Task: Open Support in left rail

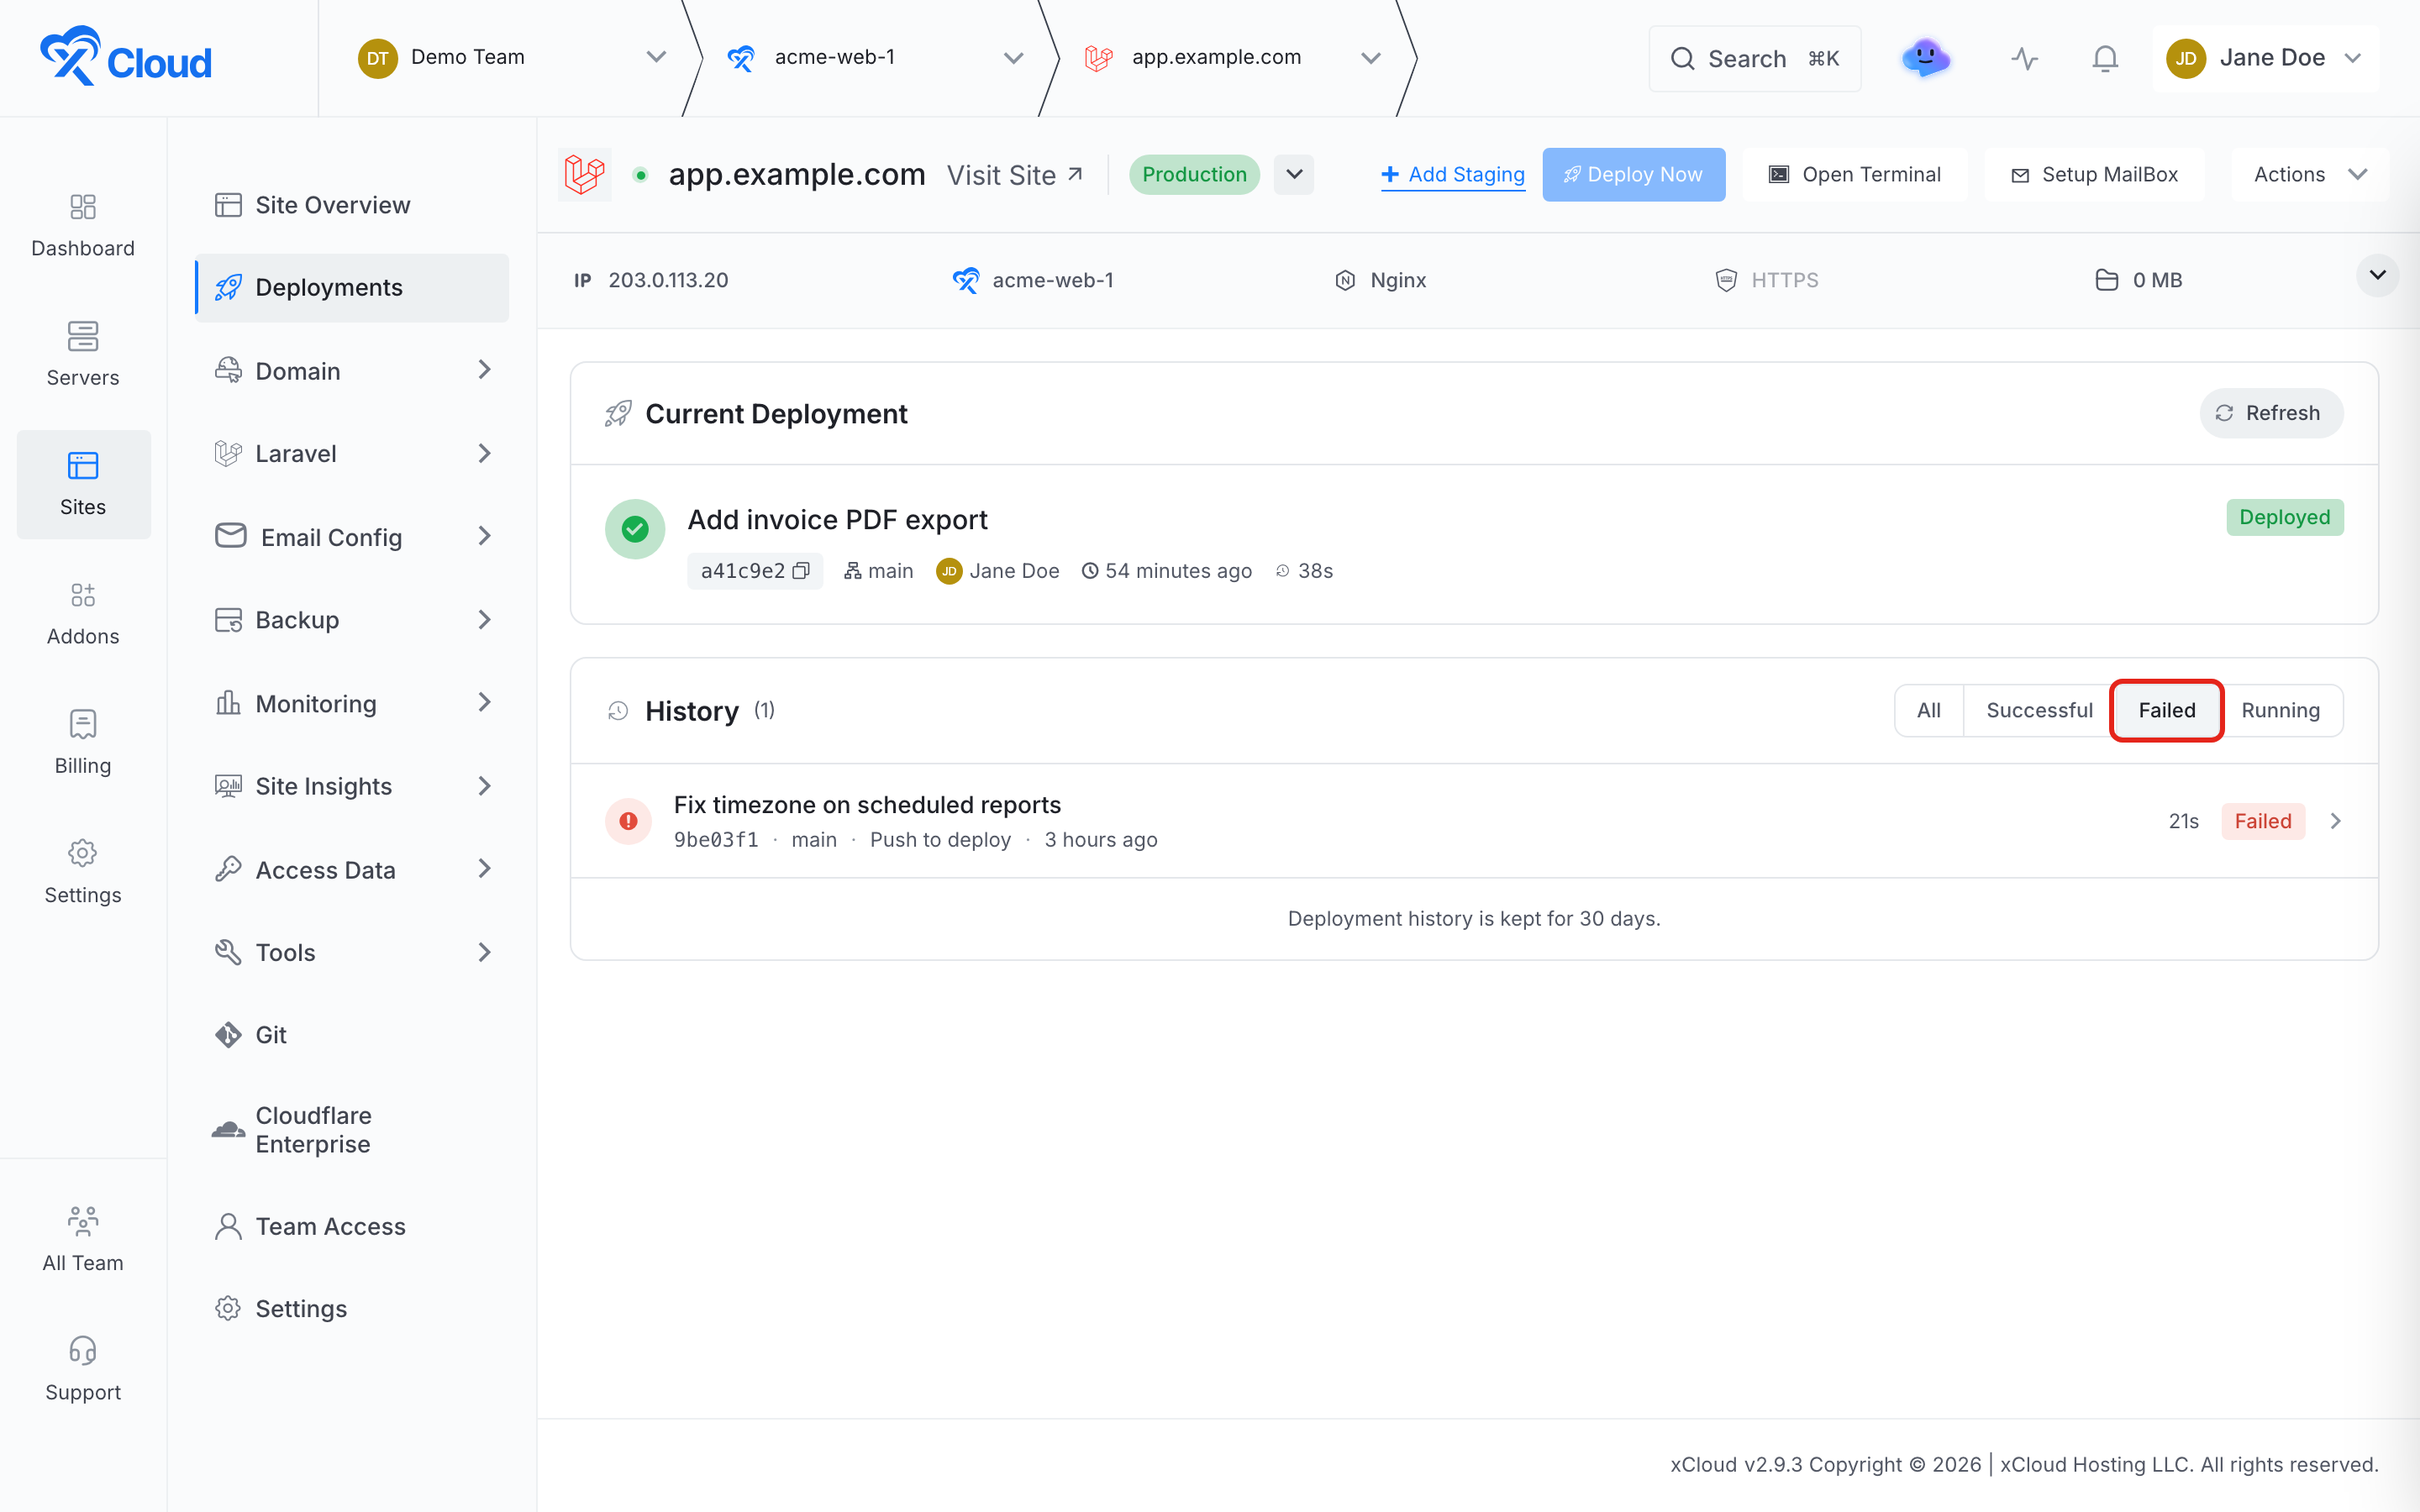Action: tap(83, 1369)
